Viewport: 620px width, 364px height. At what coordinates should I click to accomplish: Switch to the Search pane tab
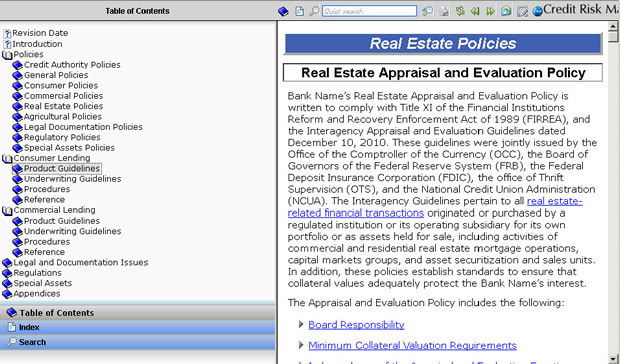(x=138, y=342)
